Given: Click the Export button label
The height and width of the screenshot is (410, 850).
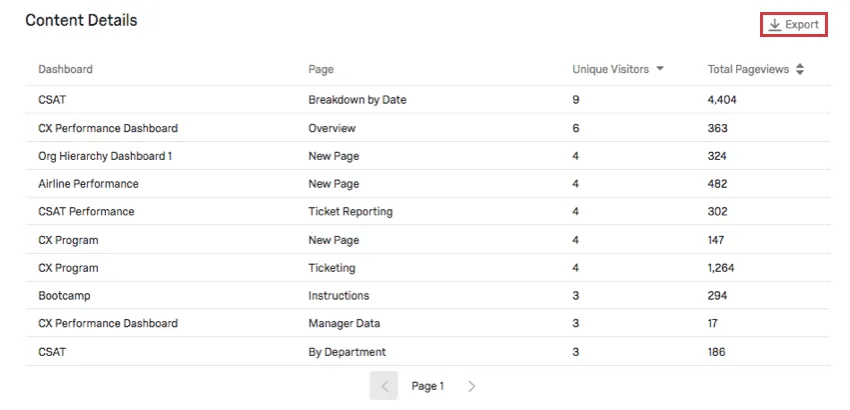Looking at the screenshot, I should [802, 25].
